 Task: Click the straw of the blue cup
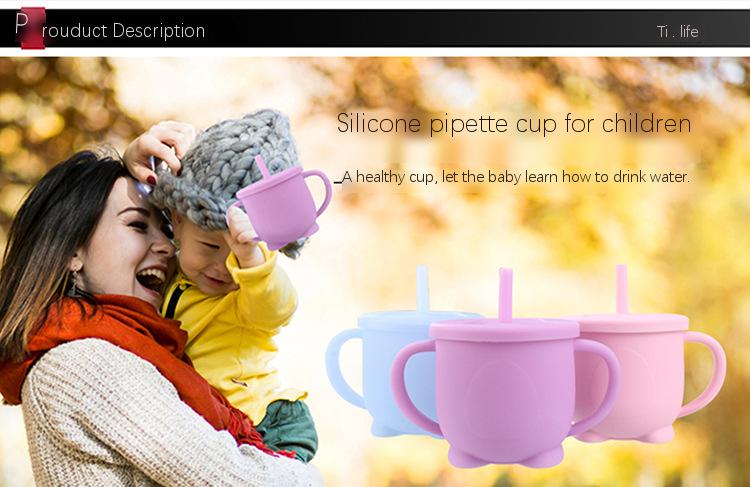pos(422,288)
